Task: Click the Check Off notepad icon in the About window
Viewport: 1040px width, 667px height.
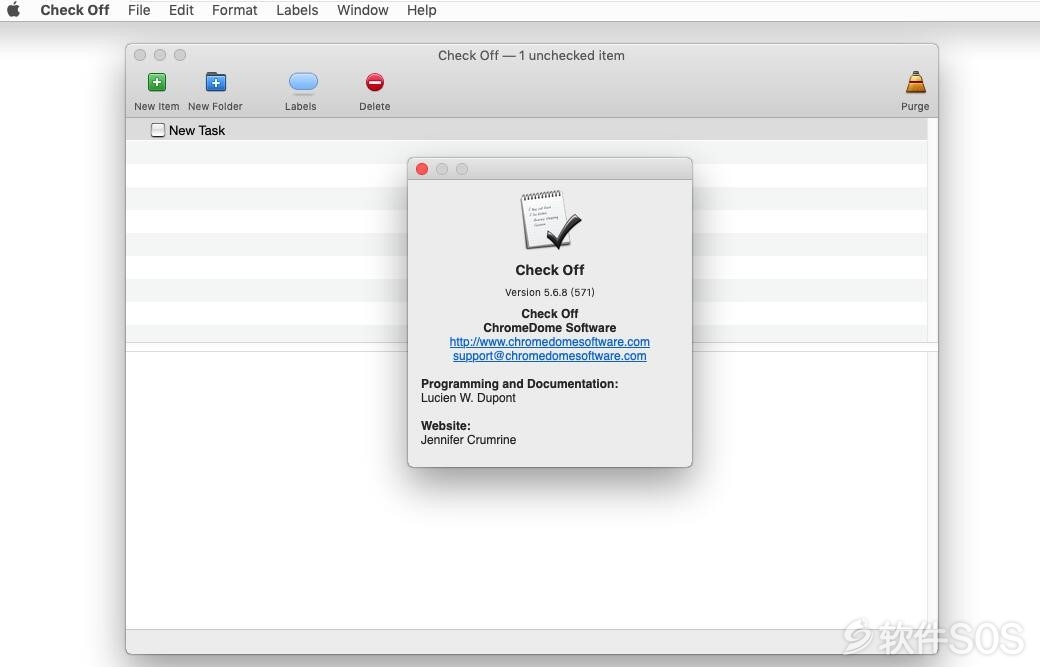Action: (550, 219)
